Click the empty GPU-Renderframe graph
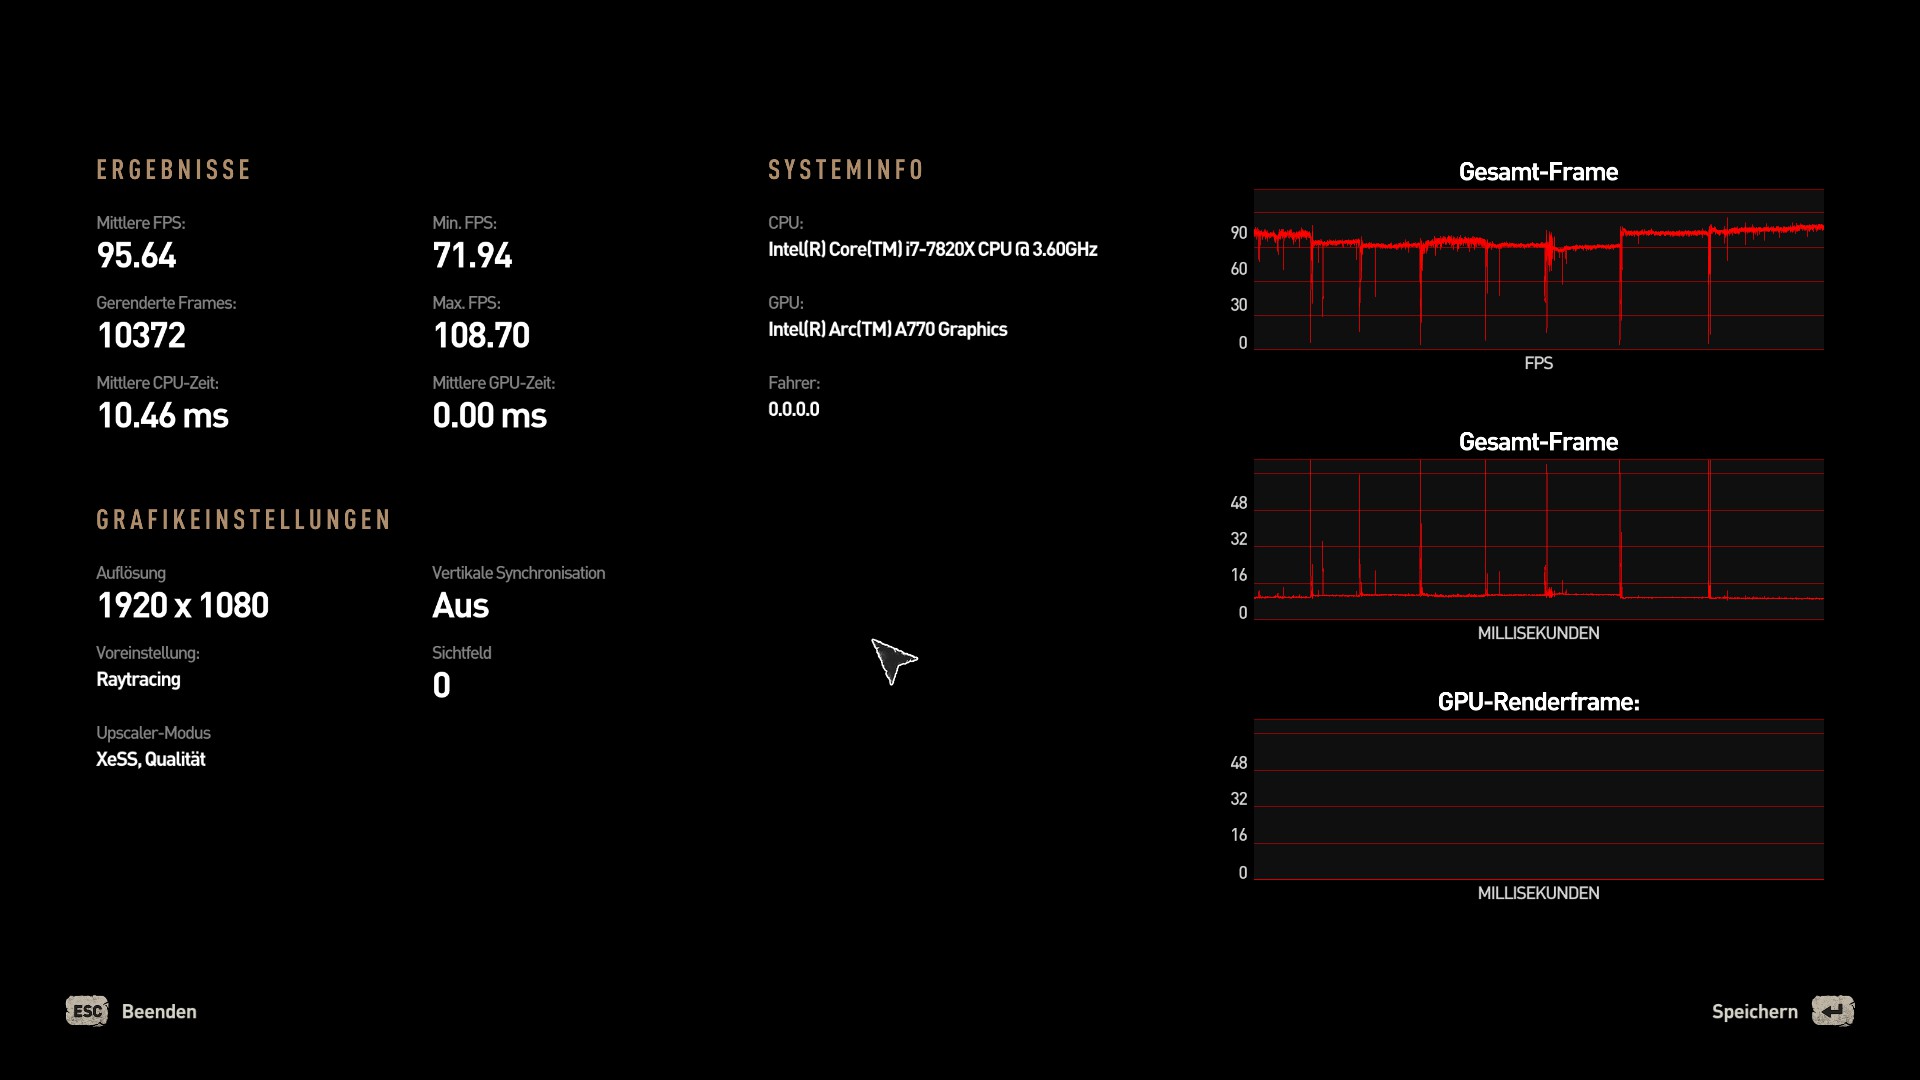The image size is (1920, 1080). coord(1538,800)
